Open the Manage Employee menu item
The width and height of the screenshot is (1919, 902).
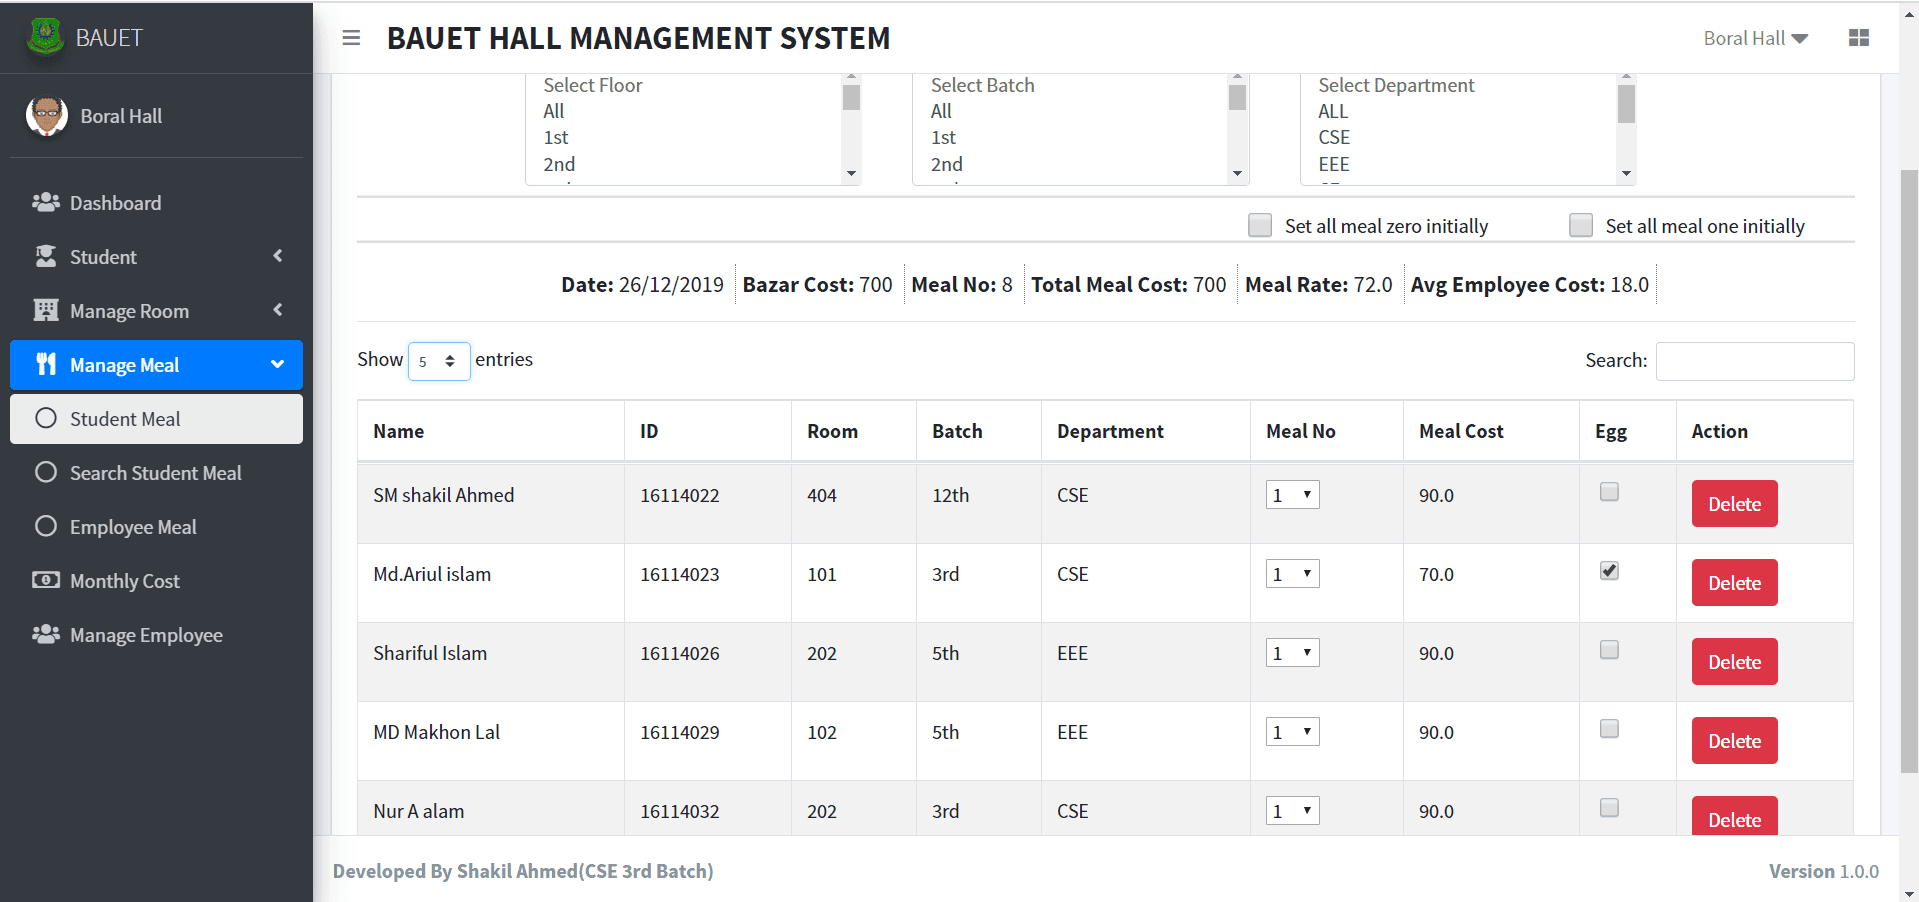156,635
